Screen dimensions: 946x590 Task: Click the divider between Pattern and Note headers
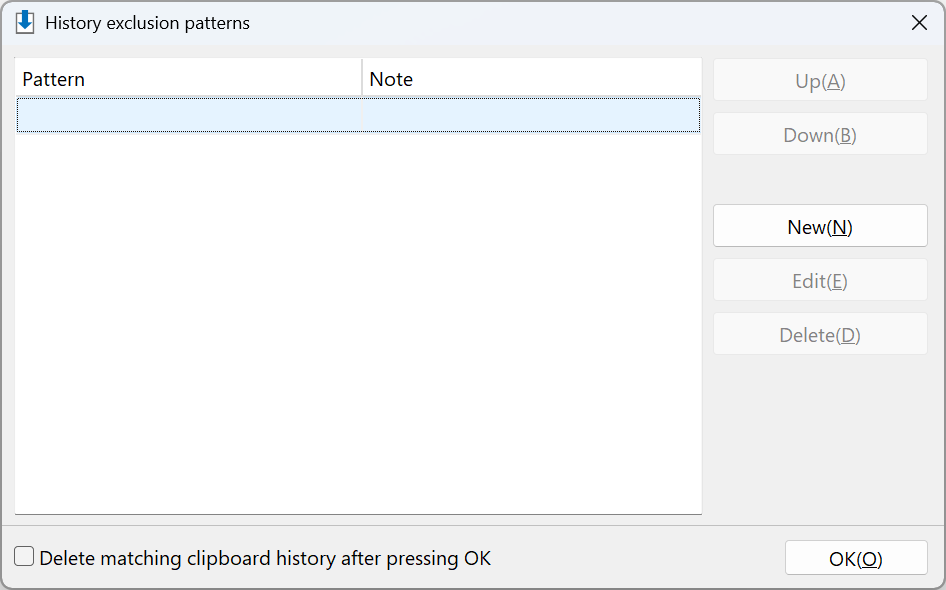point(362,78)
